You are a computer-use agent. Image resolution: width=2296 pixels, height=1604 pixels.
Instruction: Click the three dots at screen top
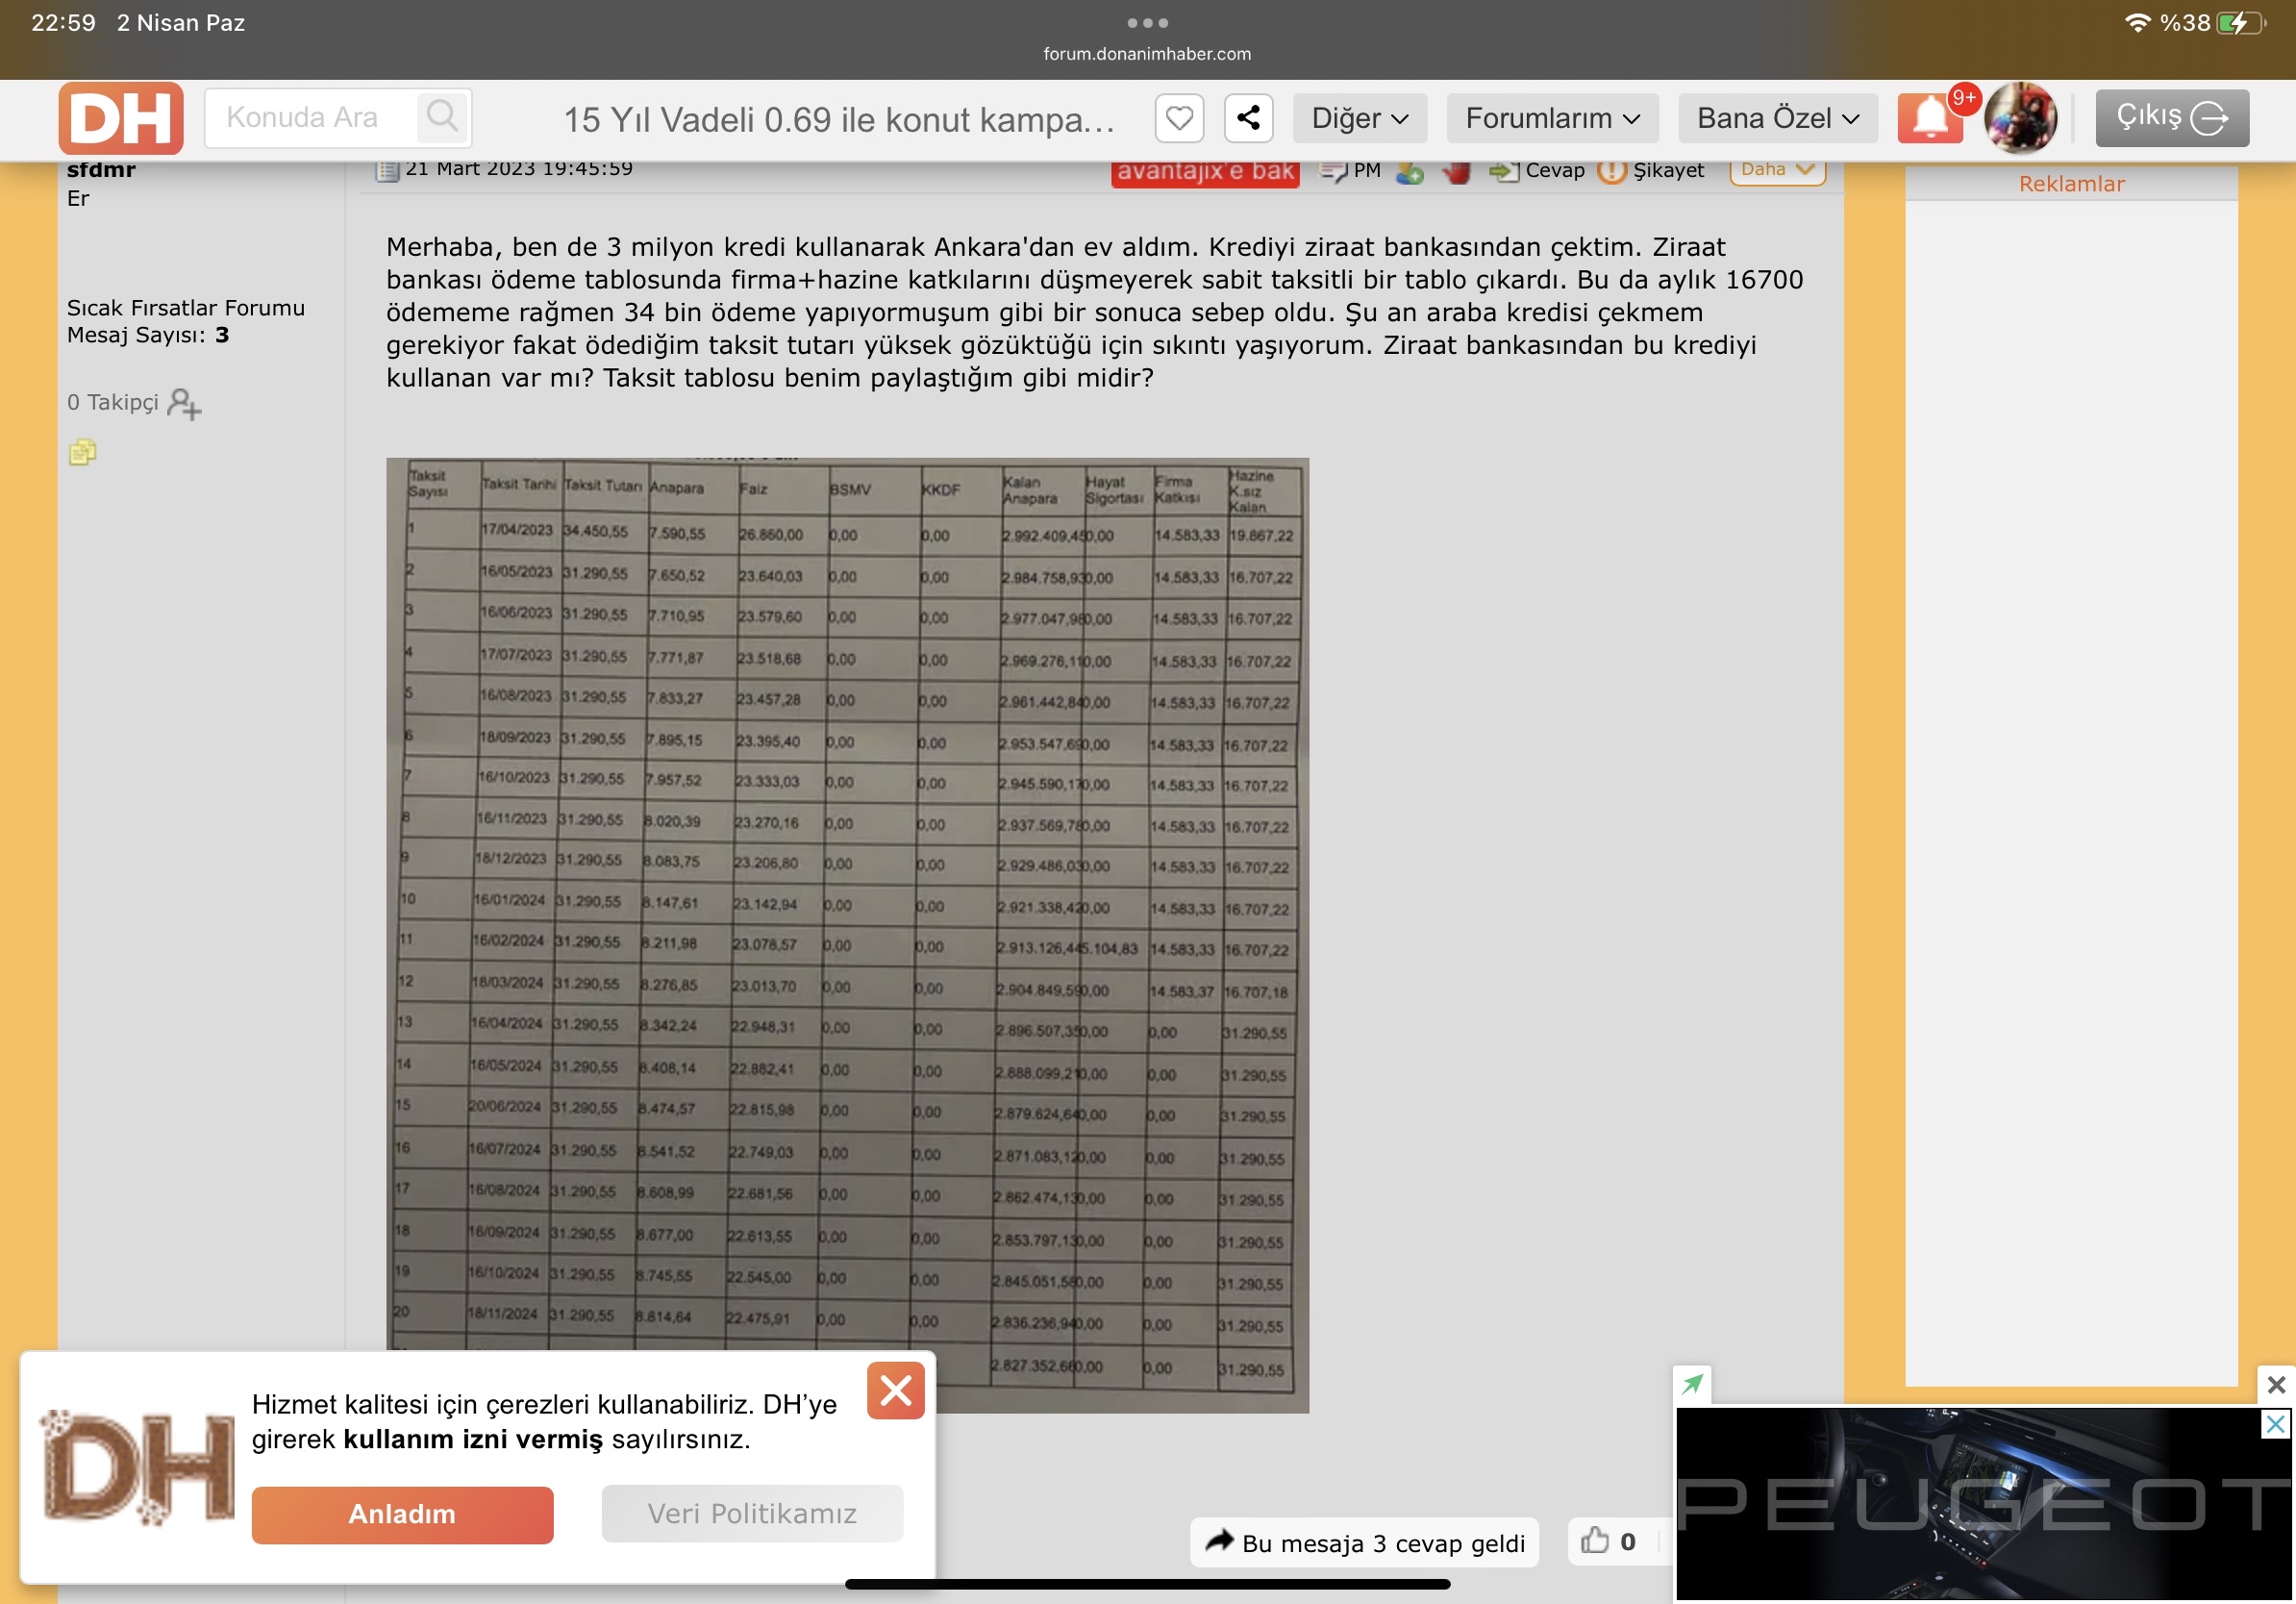point(1147,22)
